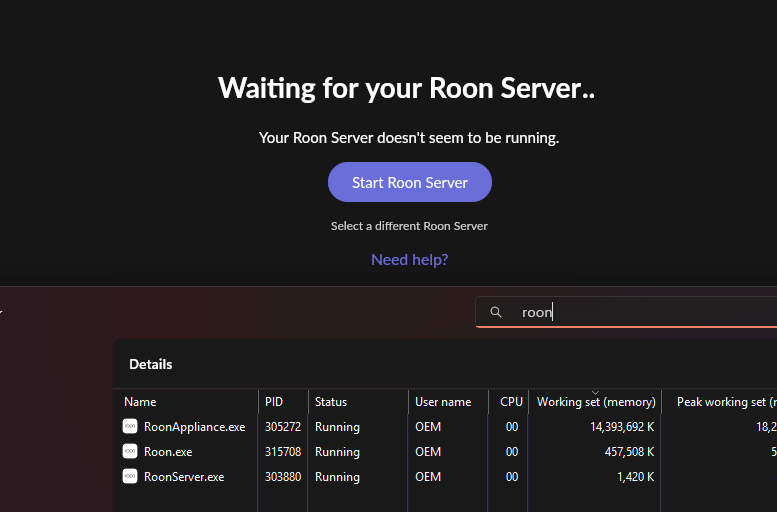The image size is (777, 512).
Task: Sort processes by the Name column header
Action: click(x=140, y=402)
